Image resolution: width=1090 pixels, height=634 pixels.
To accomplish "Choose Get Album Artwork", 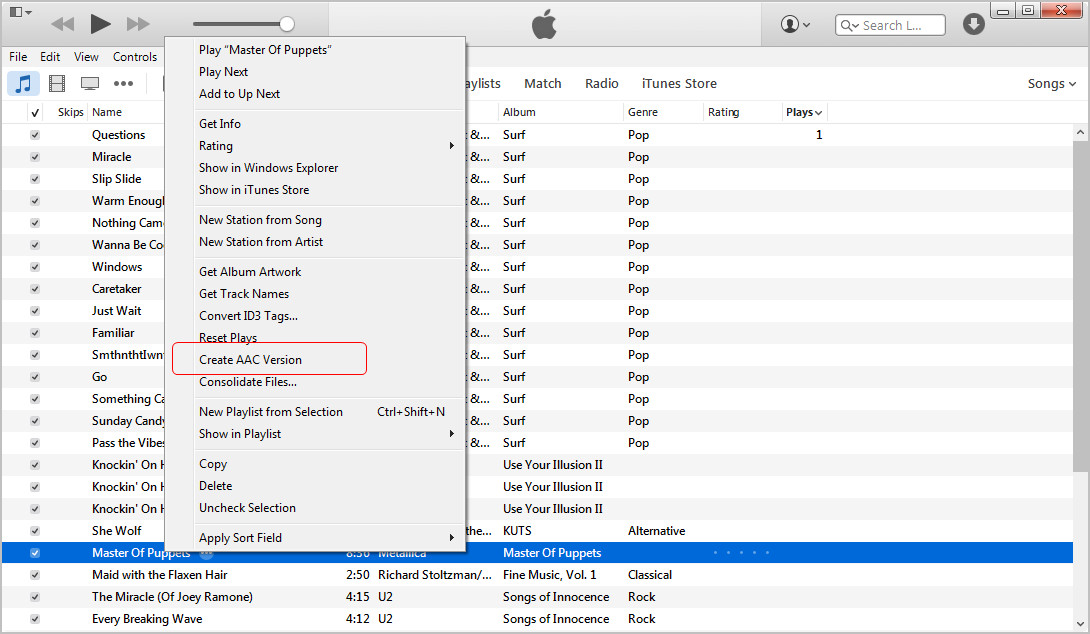I will coord(250,272).
